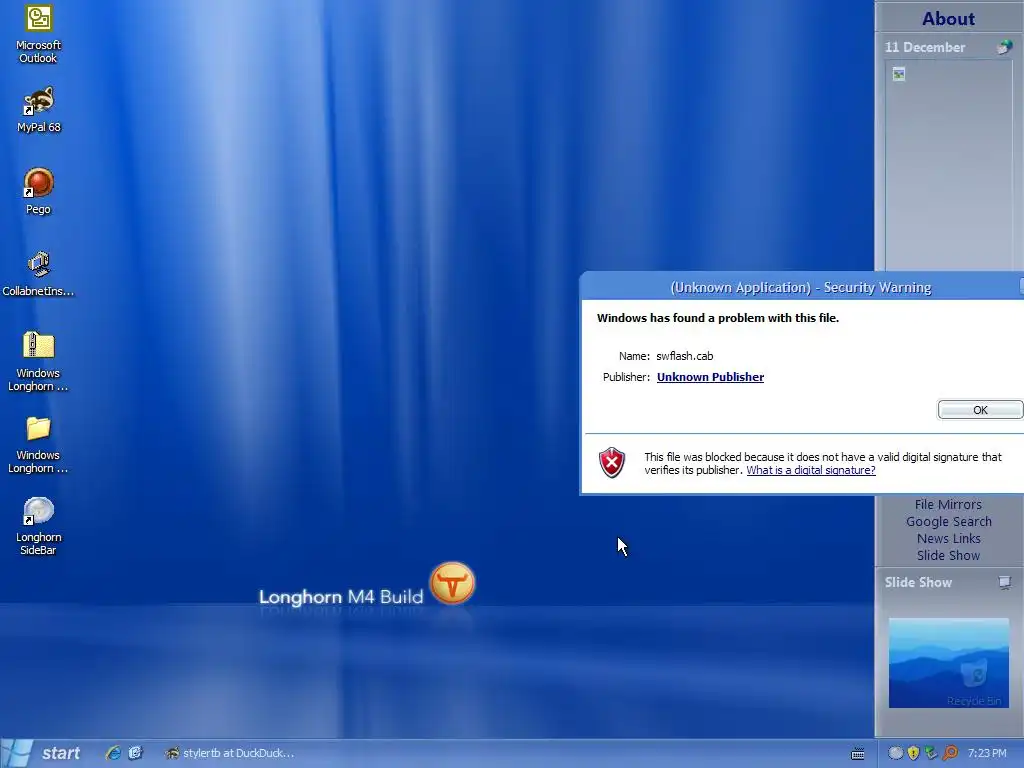Open the Longhorn SideBar shortcut
Screen dimensions: 1024x768
tap(38, 526)
